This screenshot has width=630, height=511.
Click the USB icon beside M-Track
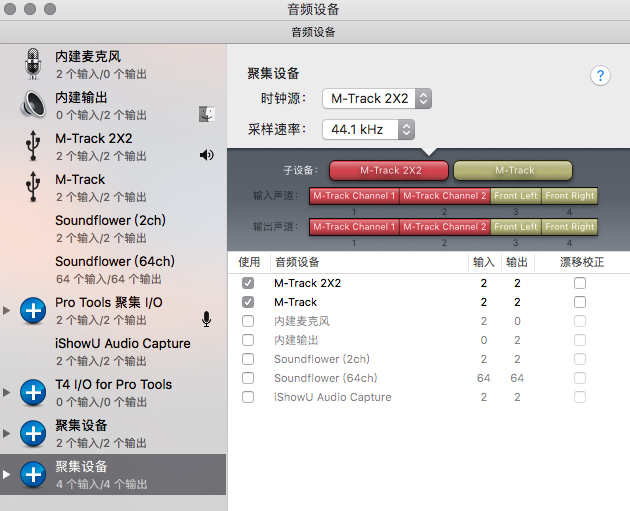[33, 186]
